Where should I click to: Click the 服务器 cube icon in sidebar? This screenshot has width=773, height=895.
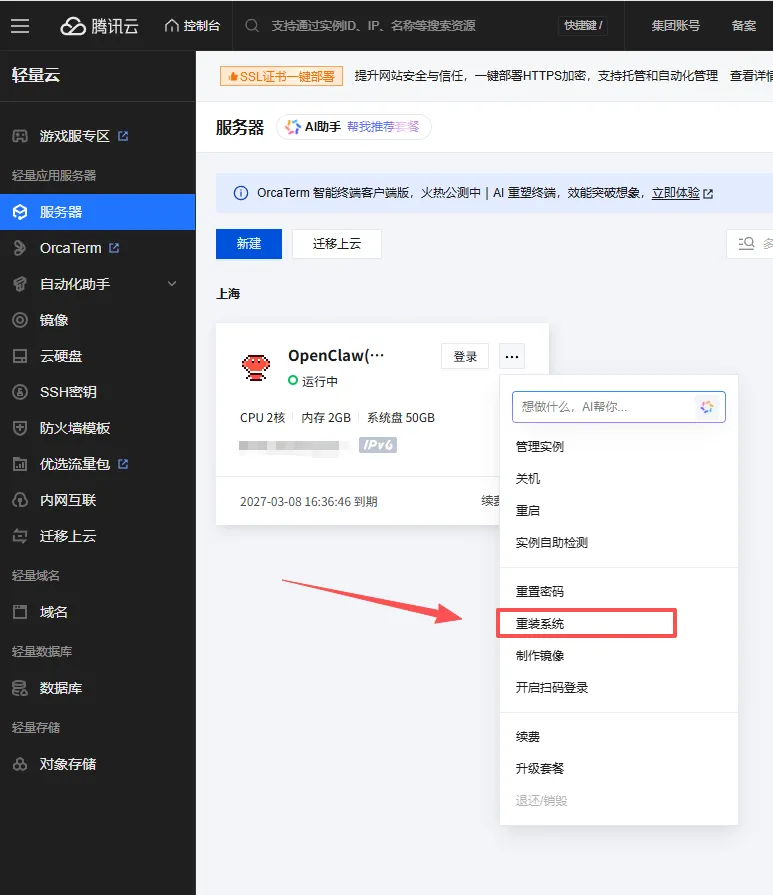[x=20, y=212]
